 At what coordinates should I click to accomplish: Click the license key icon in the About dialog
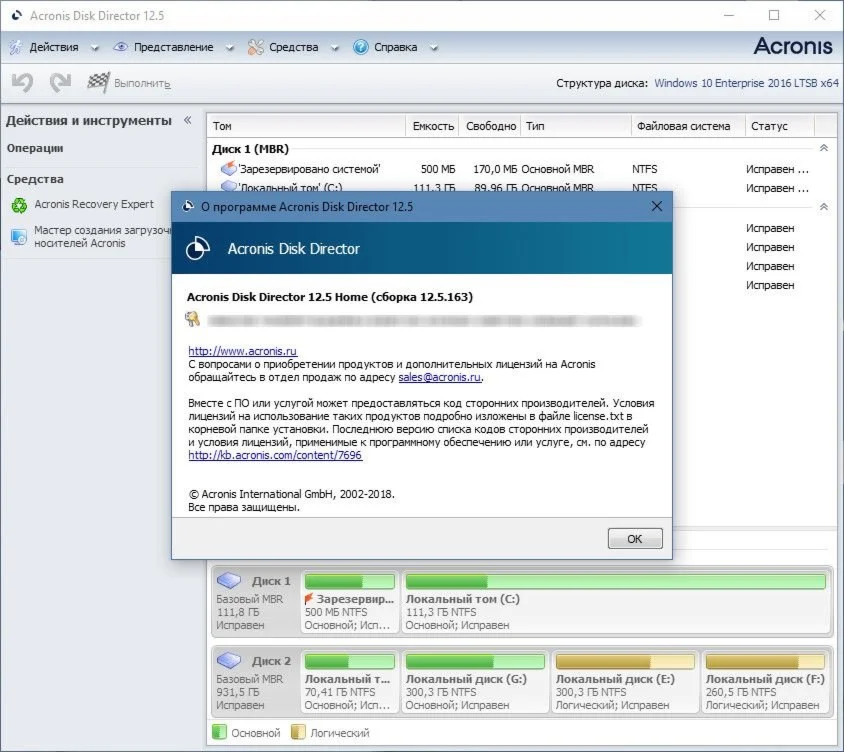point(193,319)
